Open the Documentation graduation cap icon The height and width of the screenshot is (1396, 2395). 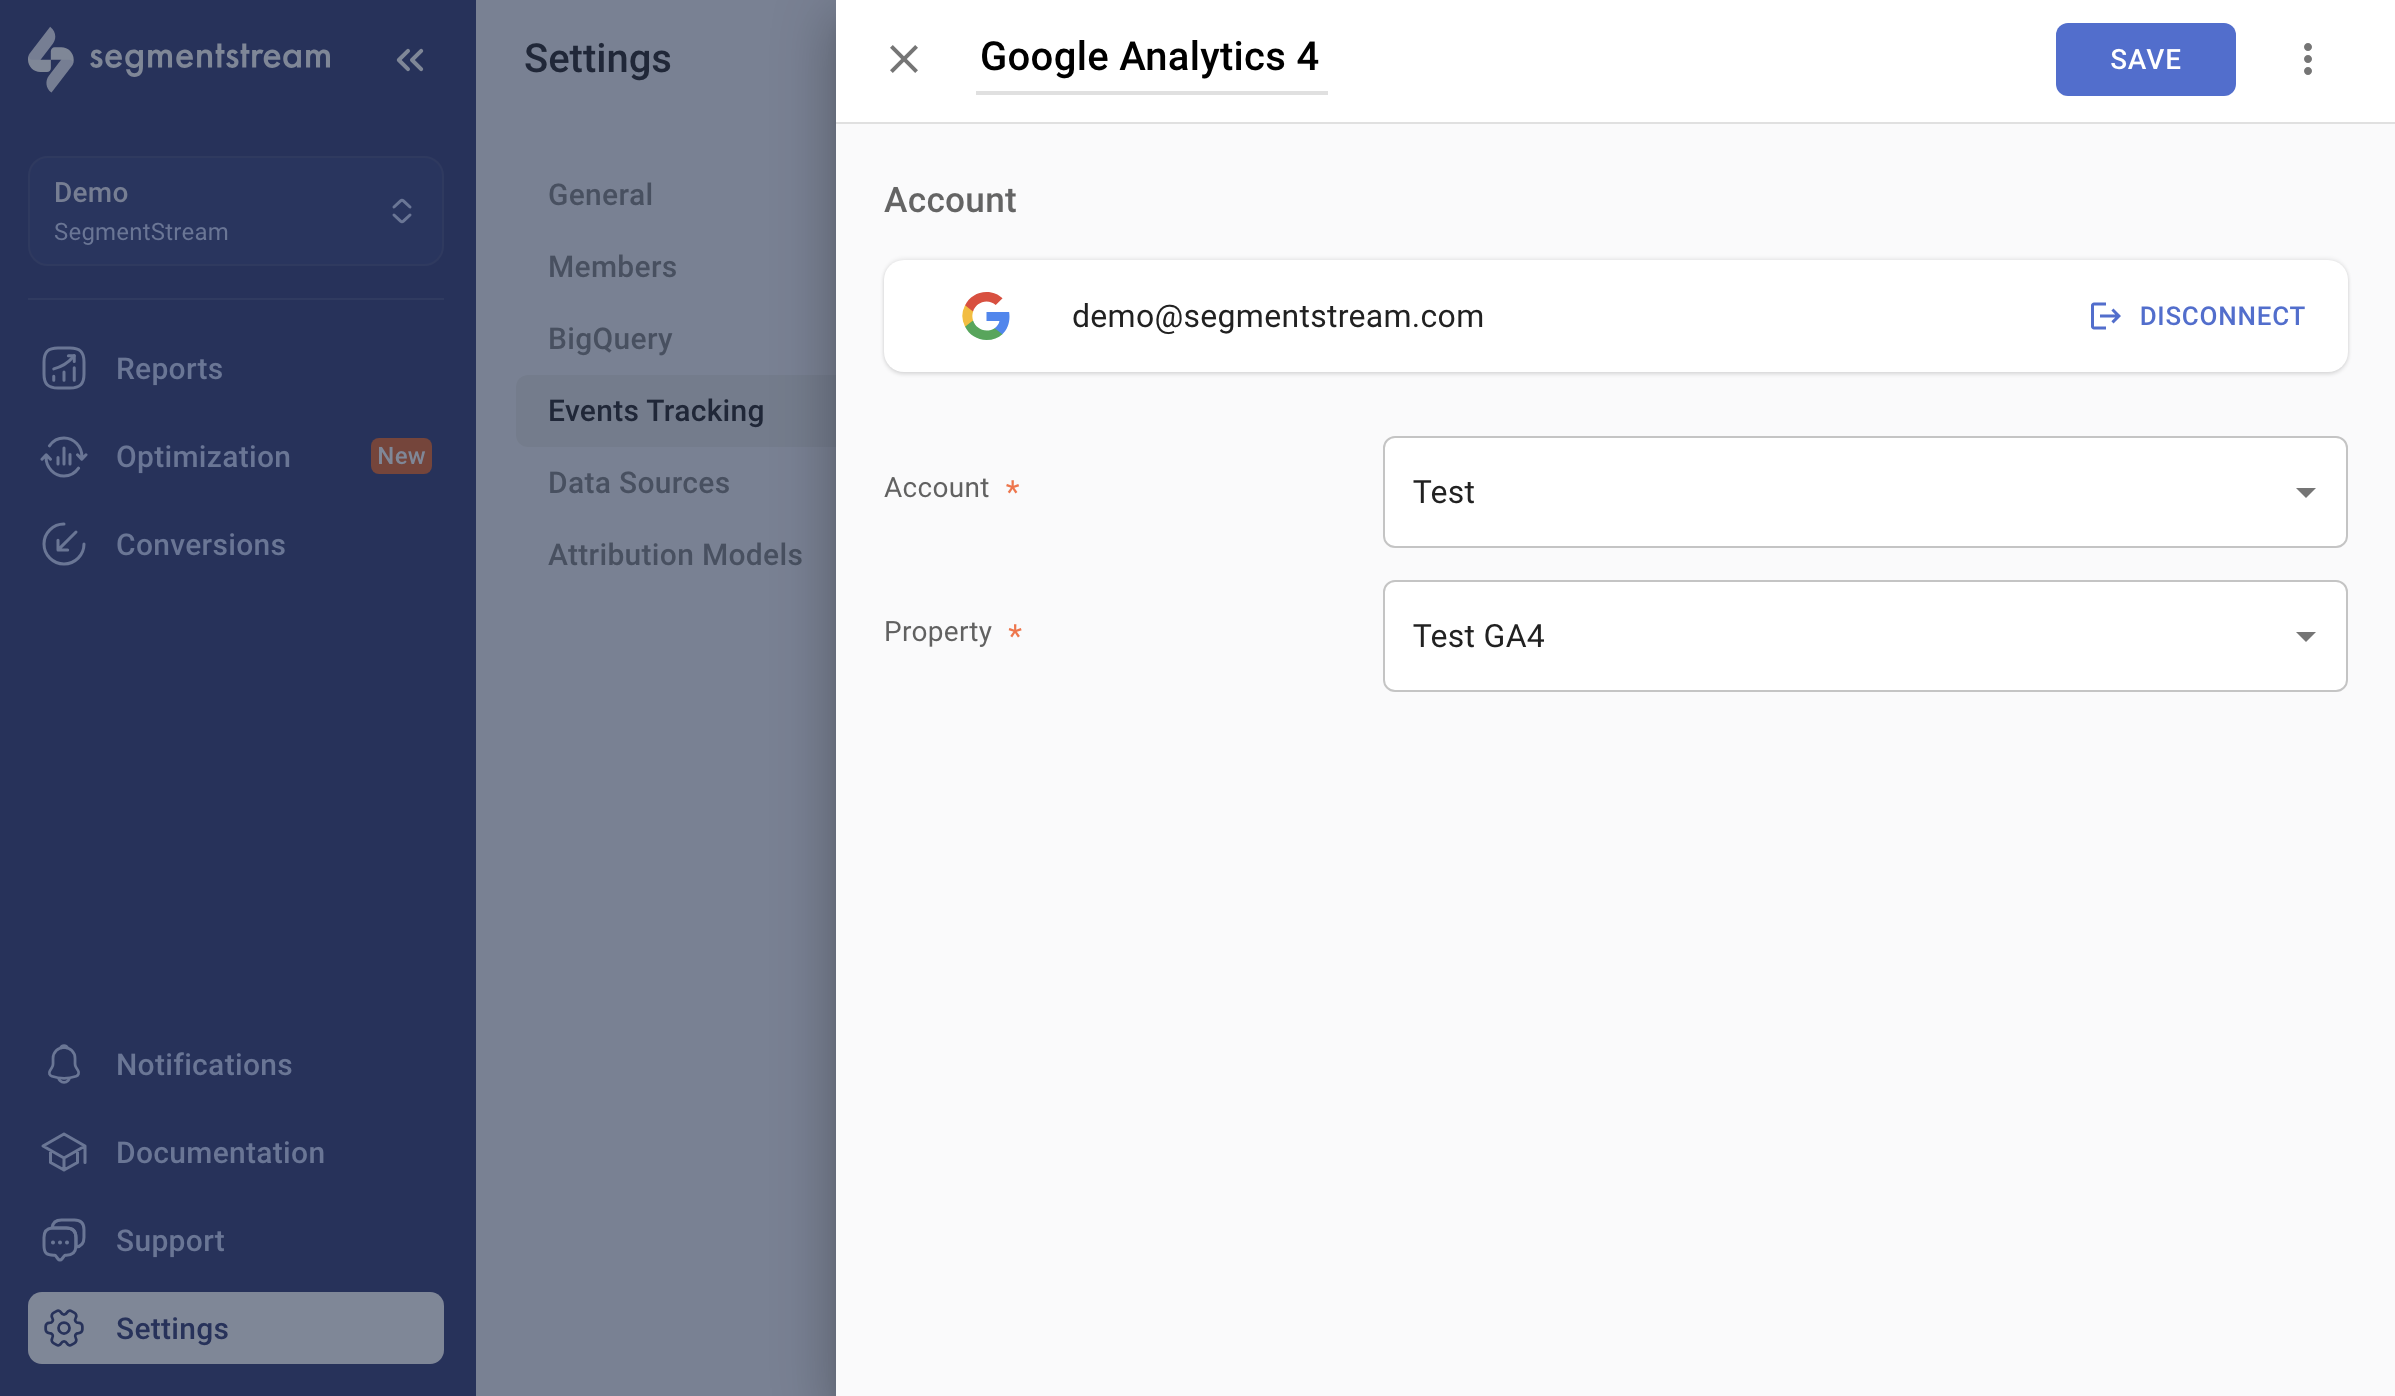point(64,1153)
